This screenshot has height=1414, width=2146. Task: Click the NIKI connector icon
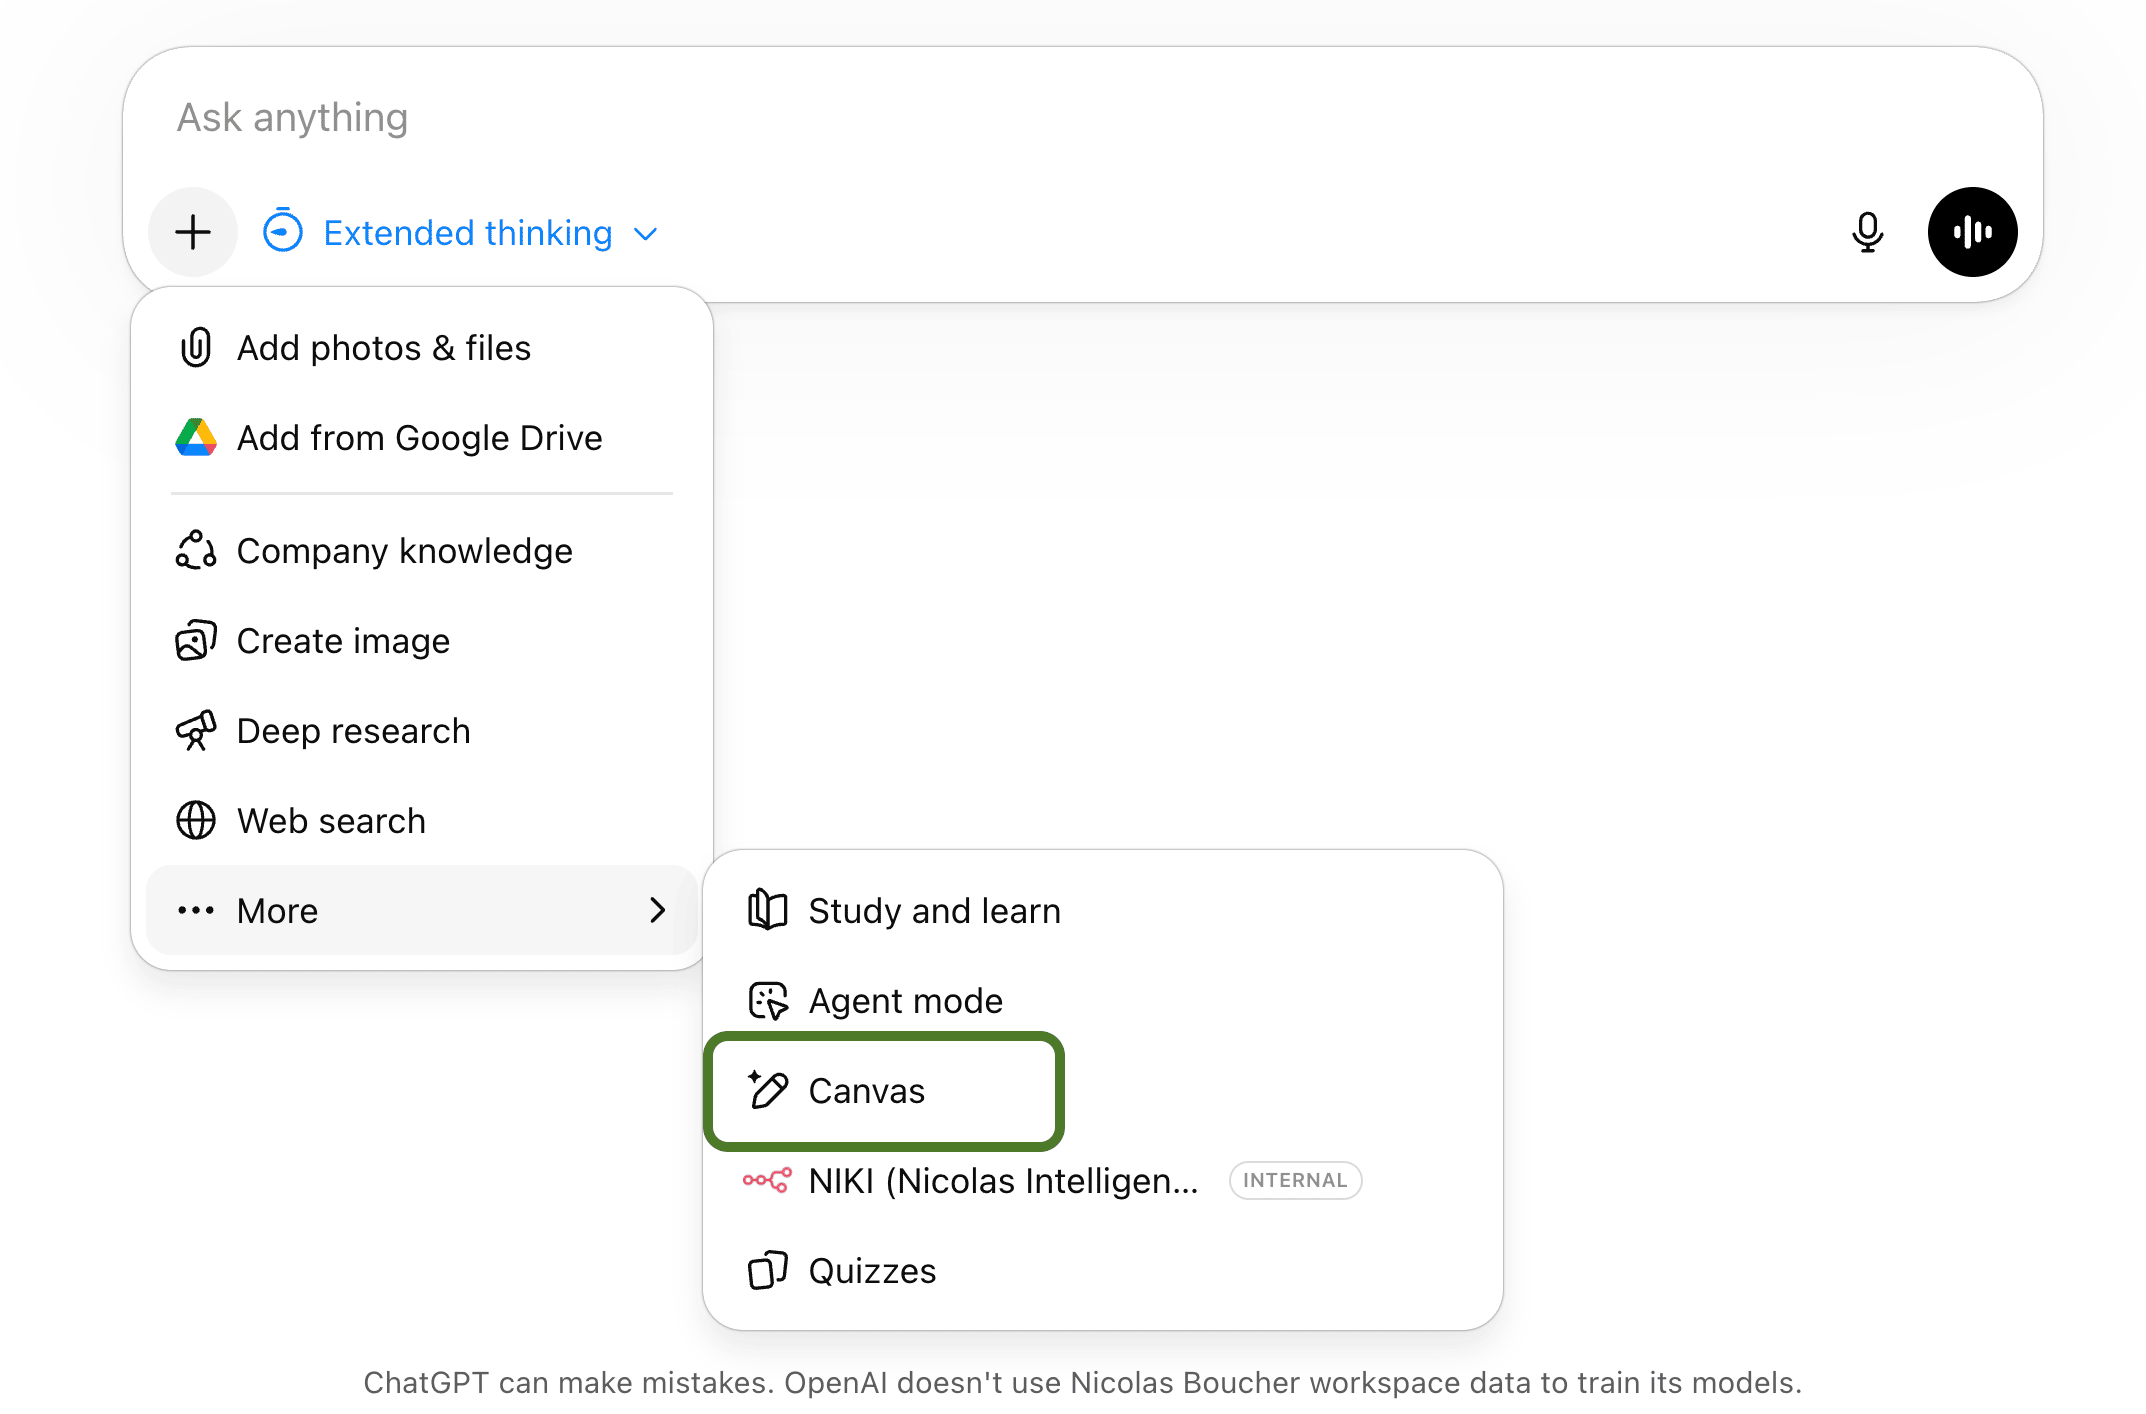click(x=767, y=1181)
